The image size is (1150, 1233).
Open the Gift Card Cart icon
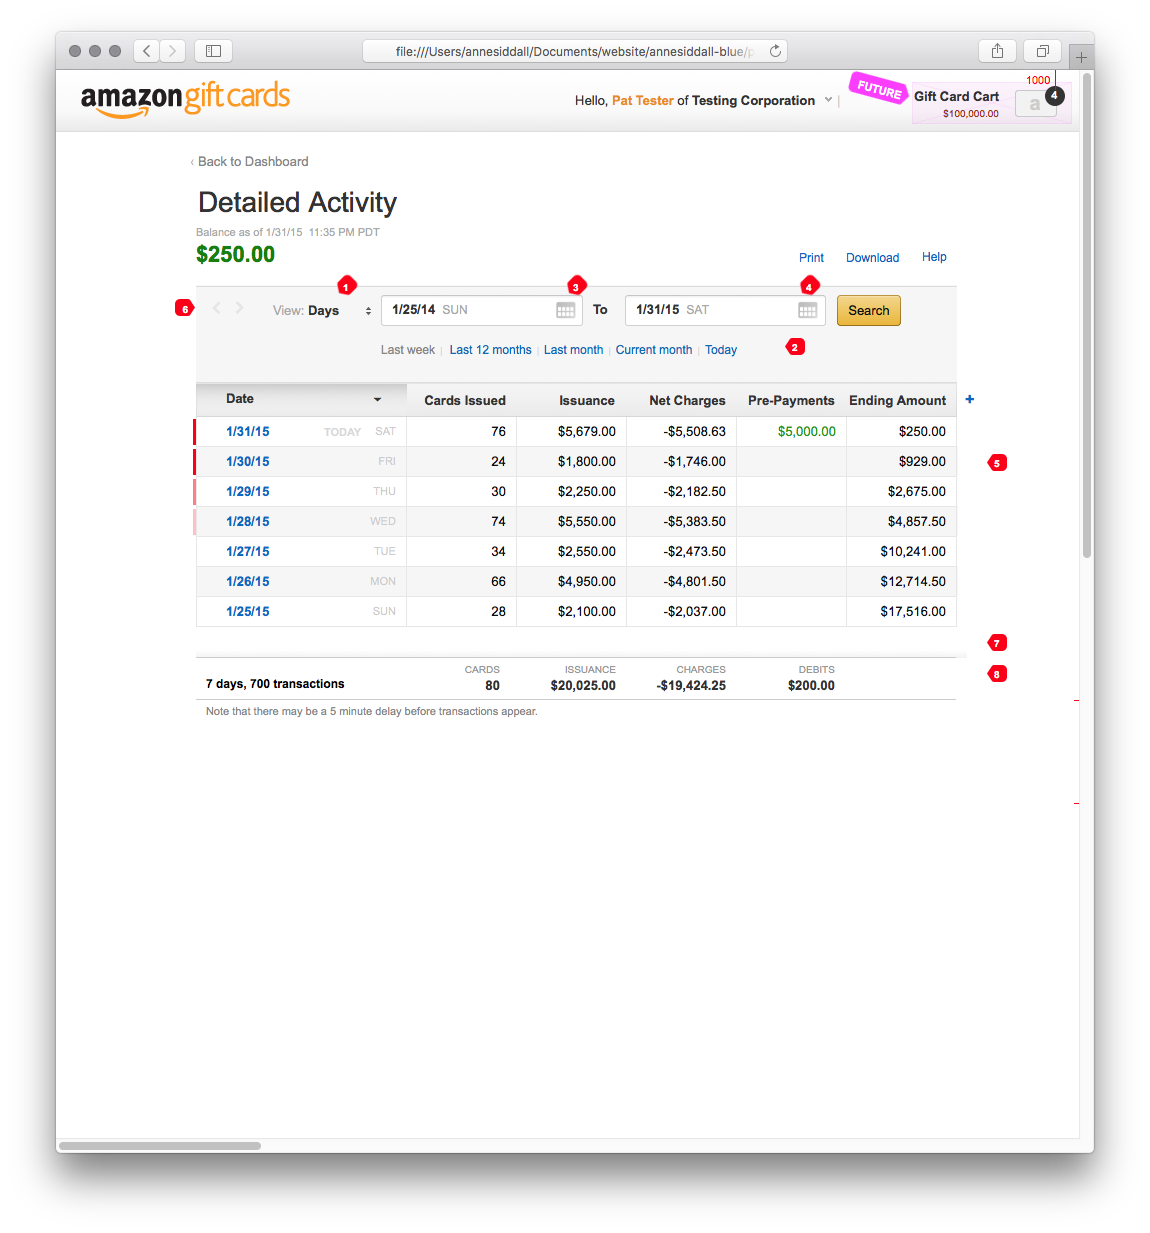point(1035,103)
